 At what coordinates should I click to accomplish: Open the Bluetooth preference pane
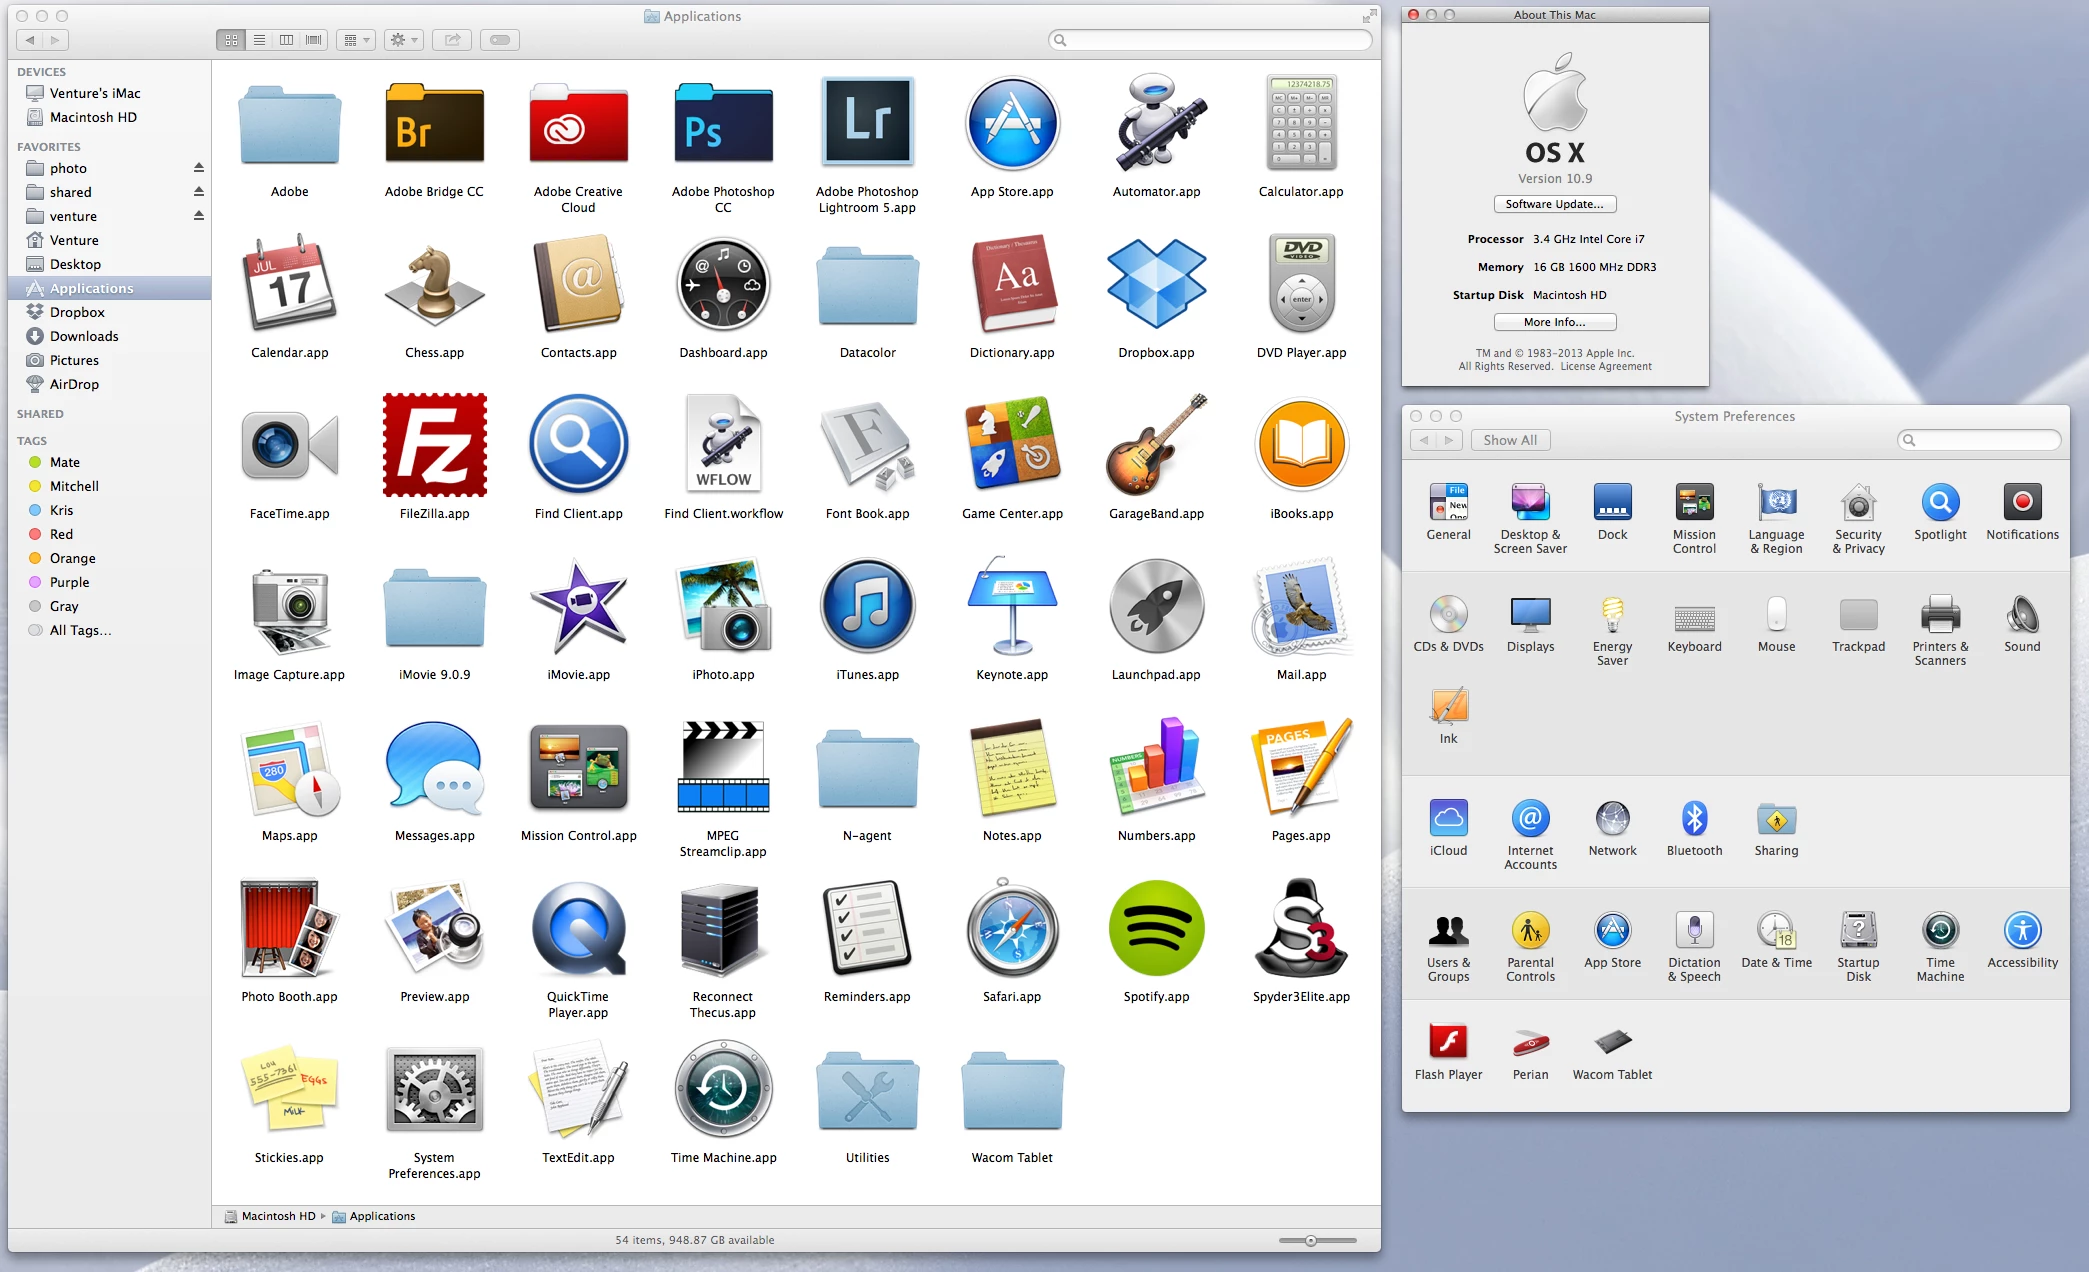(x=1693, y=820)
